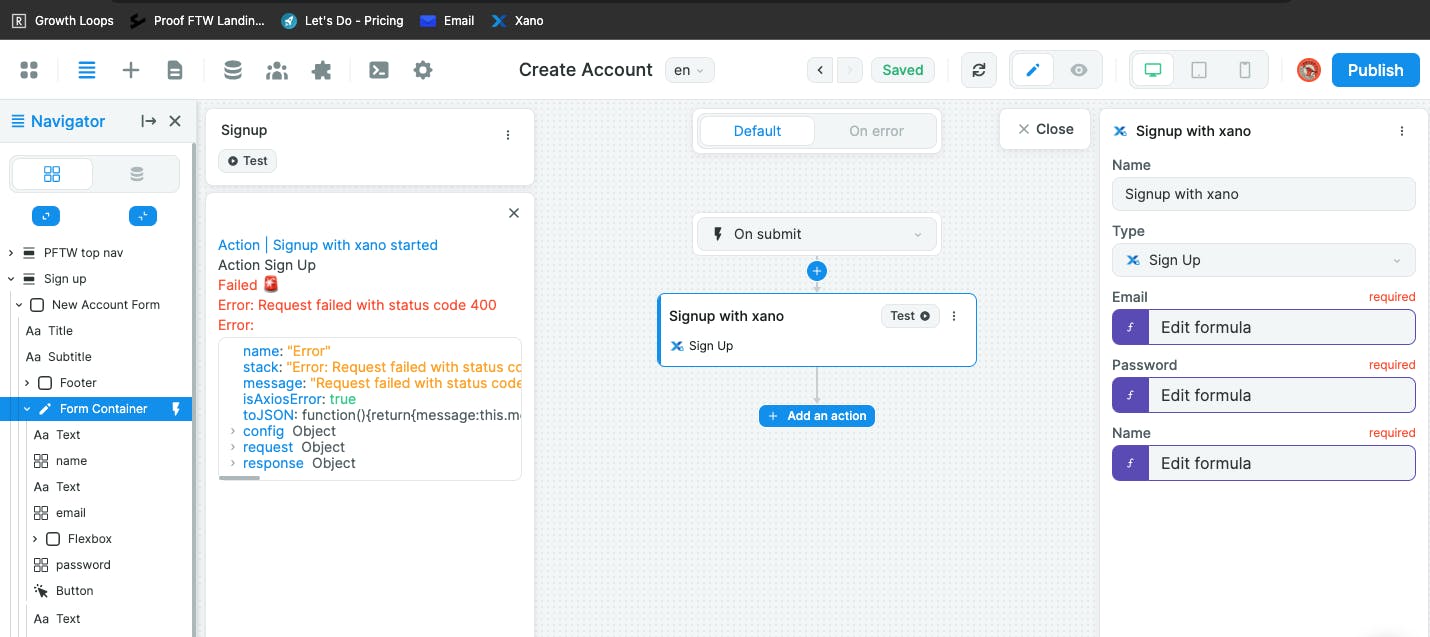Expand the Flexbox tree node
Viewport: 1430px width, 637px height.
[x=35, y=539]
